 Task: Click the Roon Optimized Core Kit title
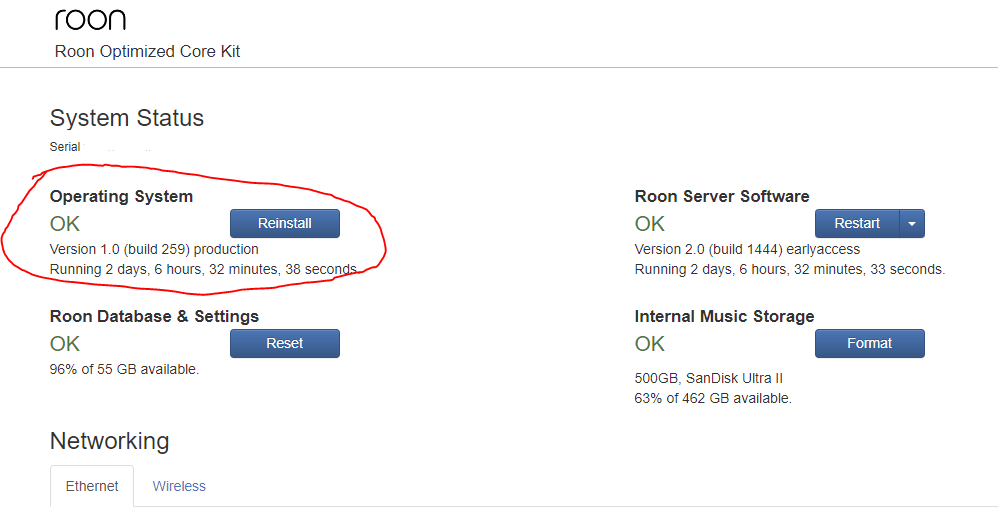point(148,52)
